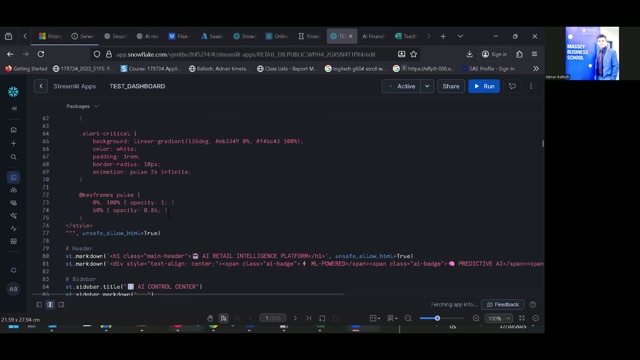The height and width of the screenshot is (360, 640).
Task: Open the page layout dropdown in viewer toolbar
Action: [375, 318]
